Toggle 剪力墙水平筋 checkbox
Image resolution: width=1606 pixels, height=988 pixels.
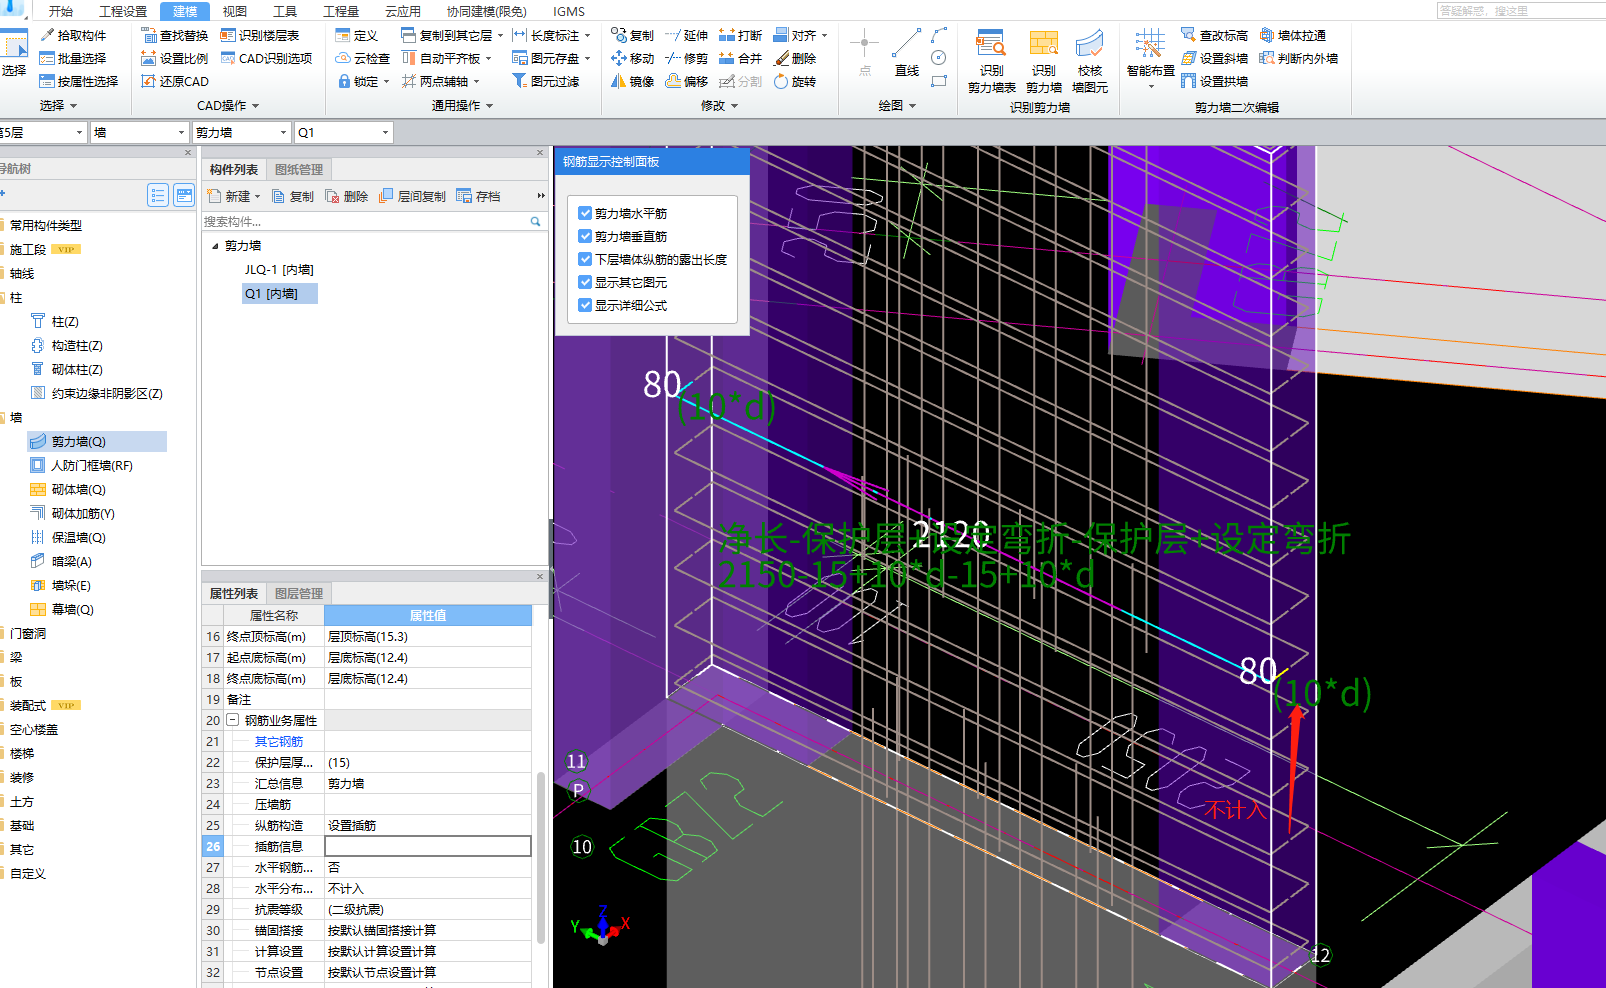[x=585, y=213]
